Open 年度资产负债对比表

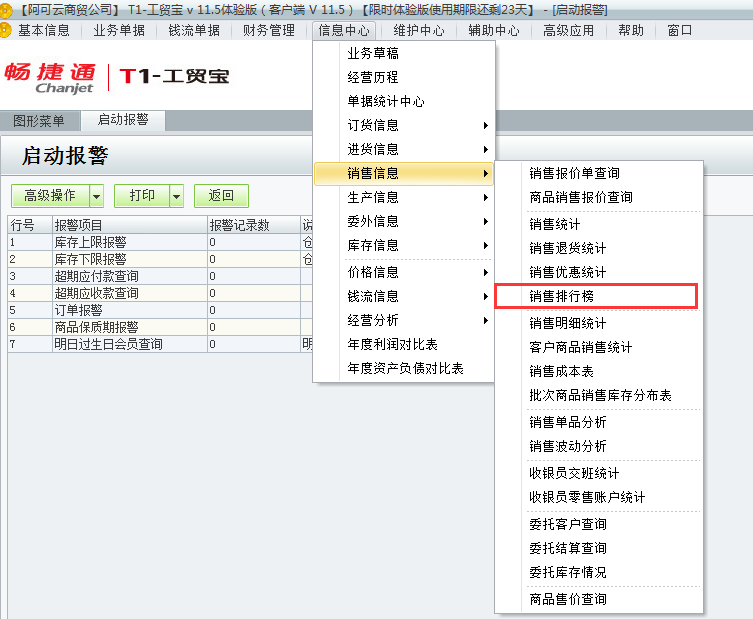[x=403, y=368]
